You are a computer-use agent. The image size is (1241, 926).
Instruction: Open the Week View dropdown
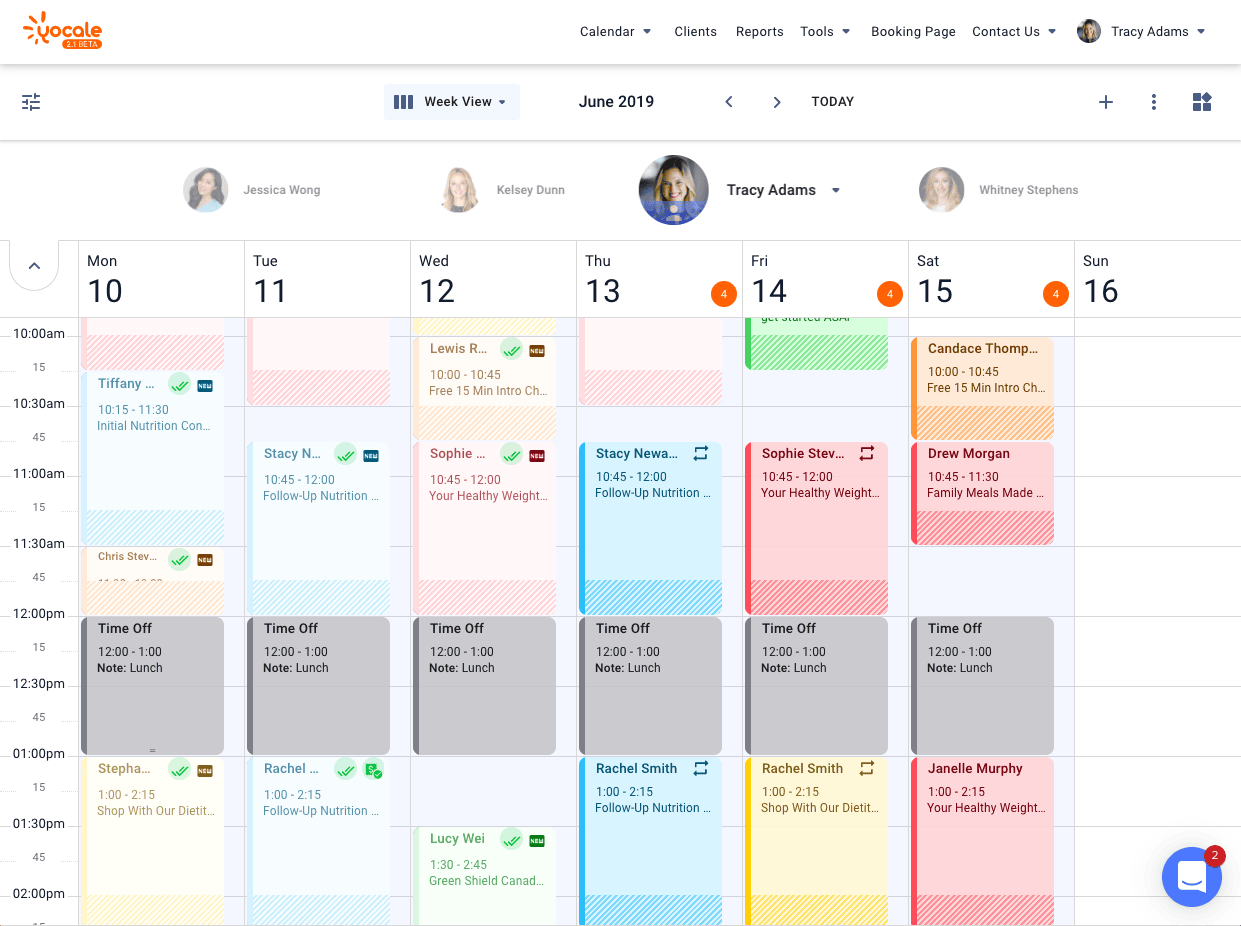(x=452, y=101)
